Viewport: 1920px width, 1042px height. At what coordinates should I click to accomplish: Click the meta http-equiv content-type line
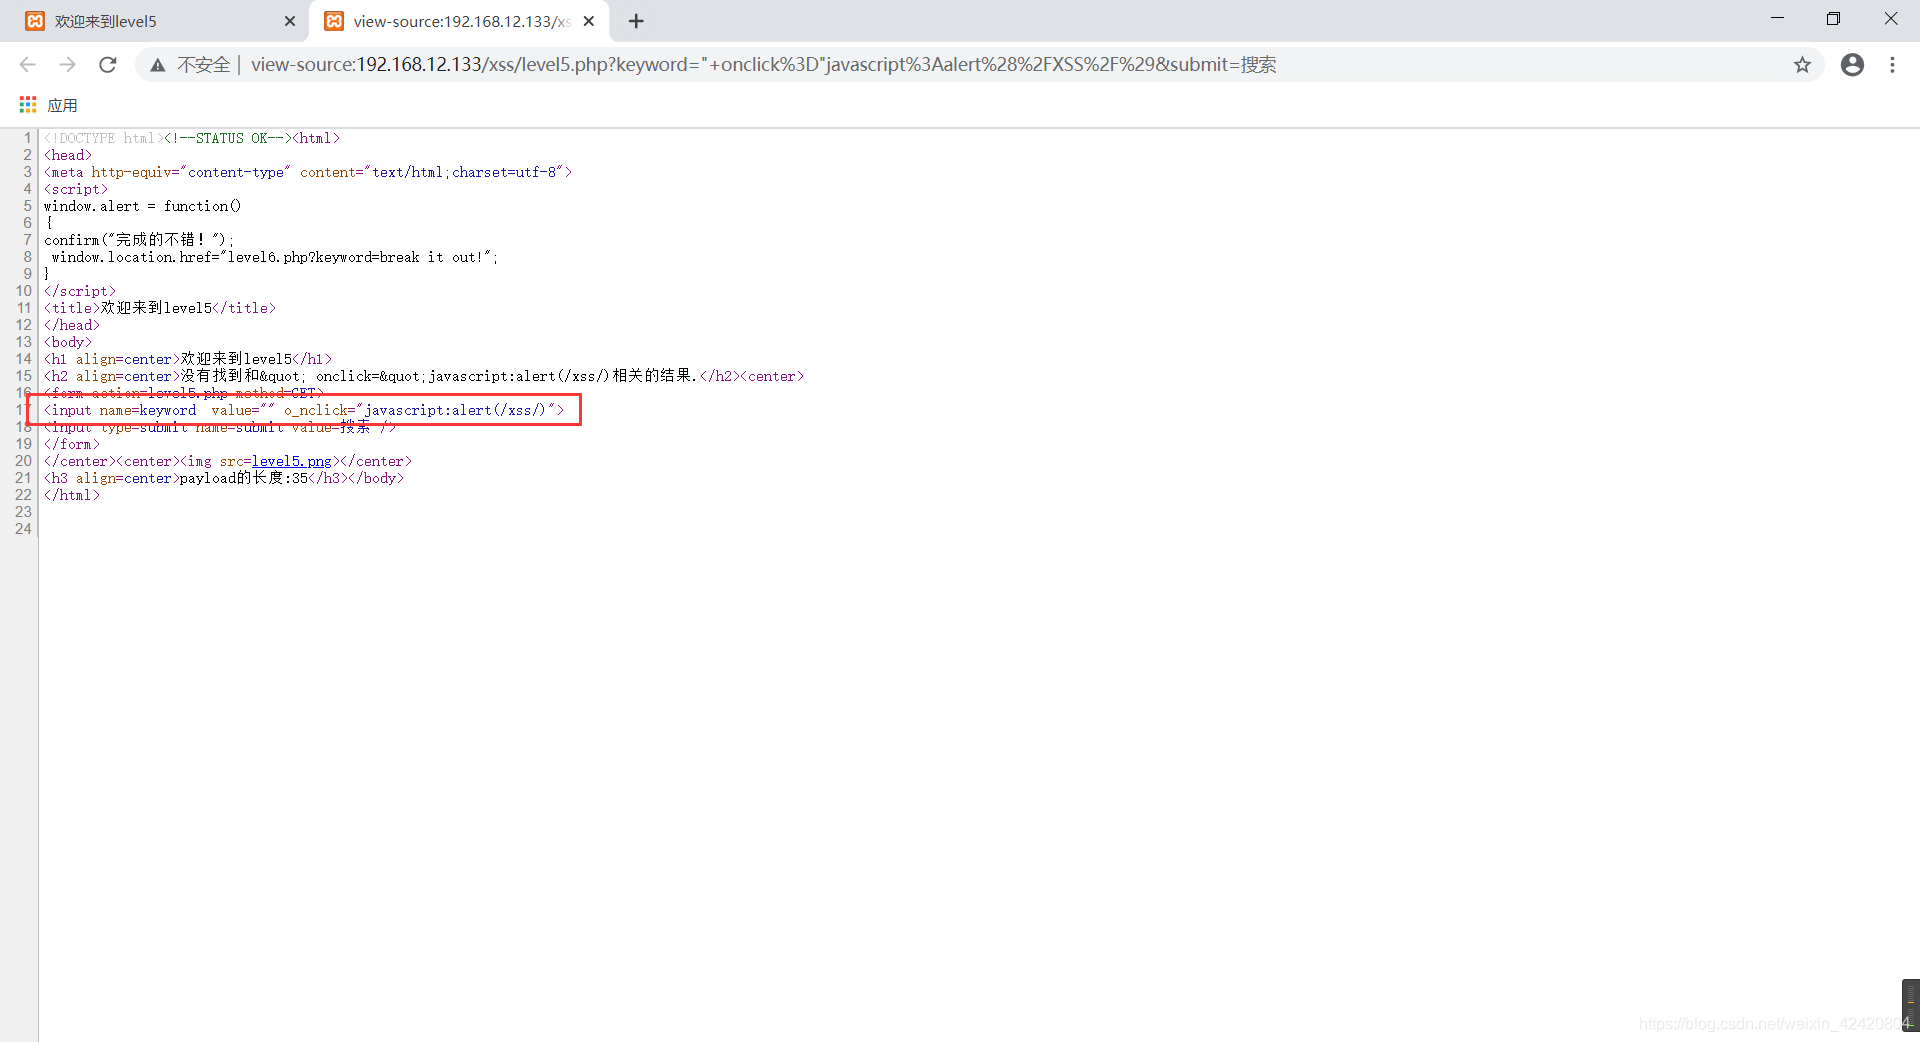click(308, 173)
